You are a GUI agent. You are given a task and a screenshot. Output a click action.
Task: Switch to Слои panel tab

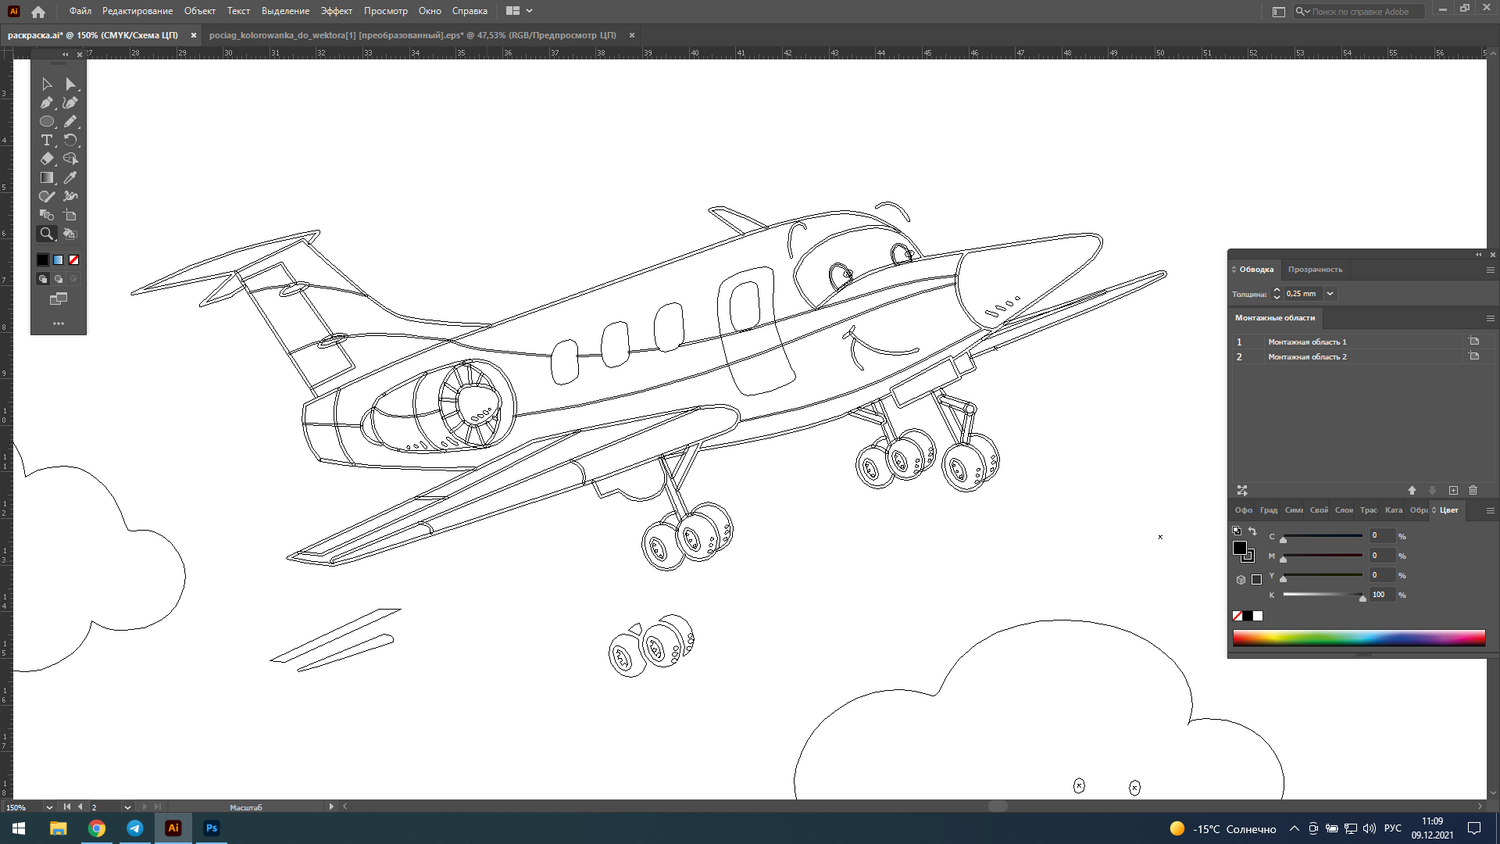point(1344,510)
